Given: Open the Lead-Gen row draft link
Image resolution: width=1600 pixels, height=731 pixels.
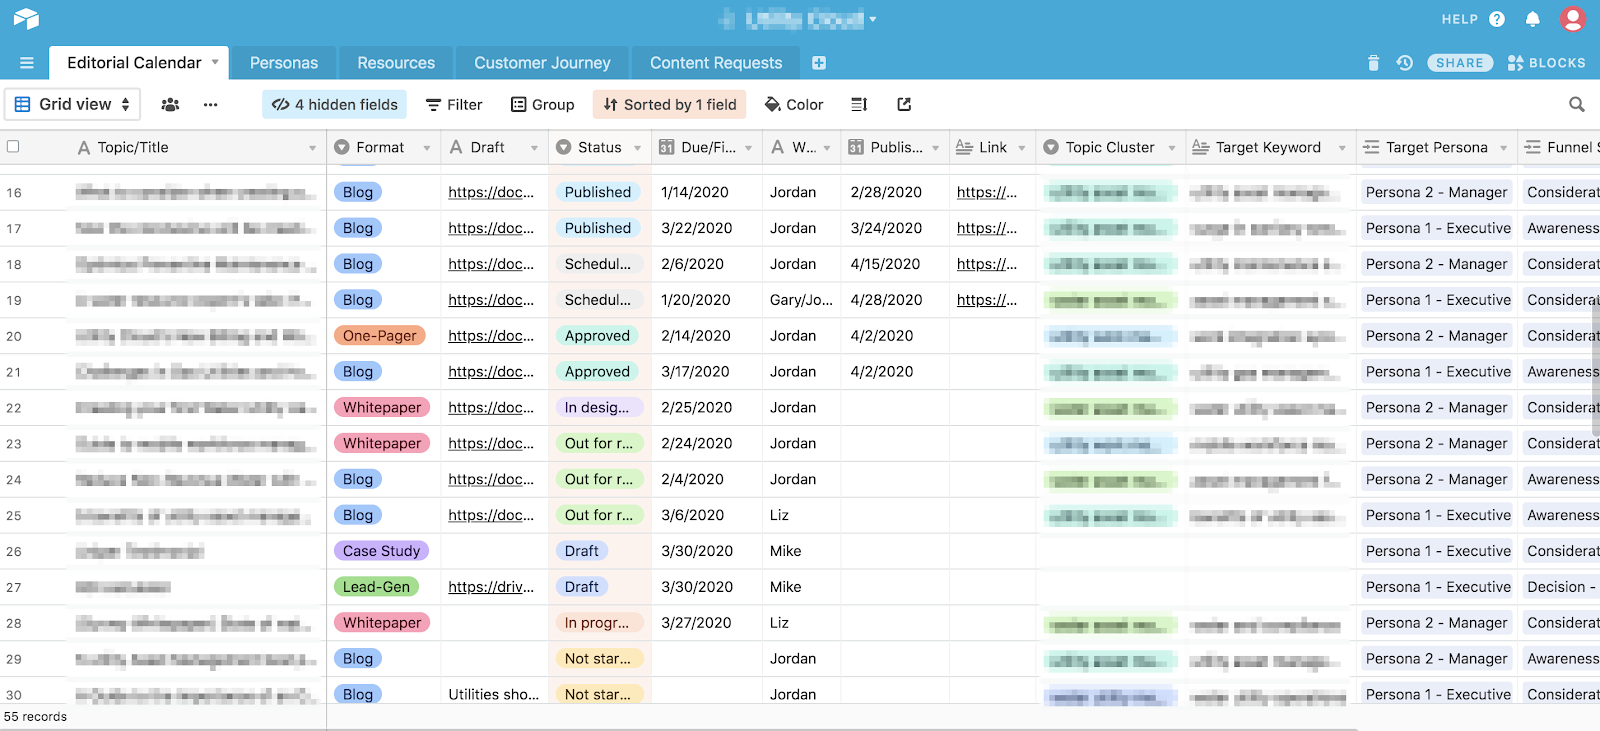Looking at the screenshot, I should 491,587.
